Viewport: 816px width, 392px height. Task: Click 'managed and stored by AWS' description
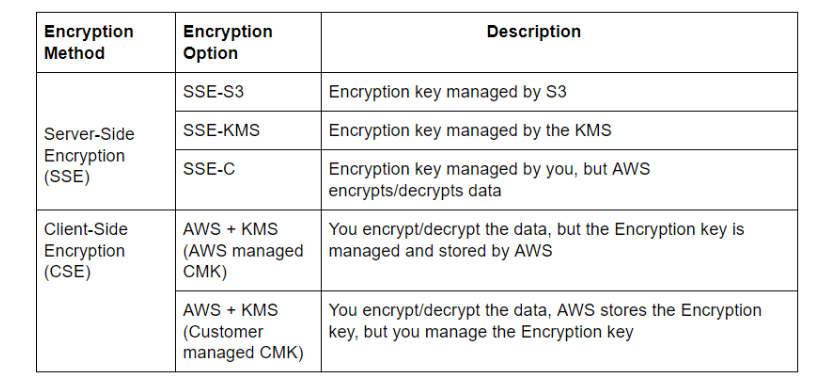[x=440, y=251]
